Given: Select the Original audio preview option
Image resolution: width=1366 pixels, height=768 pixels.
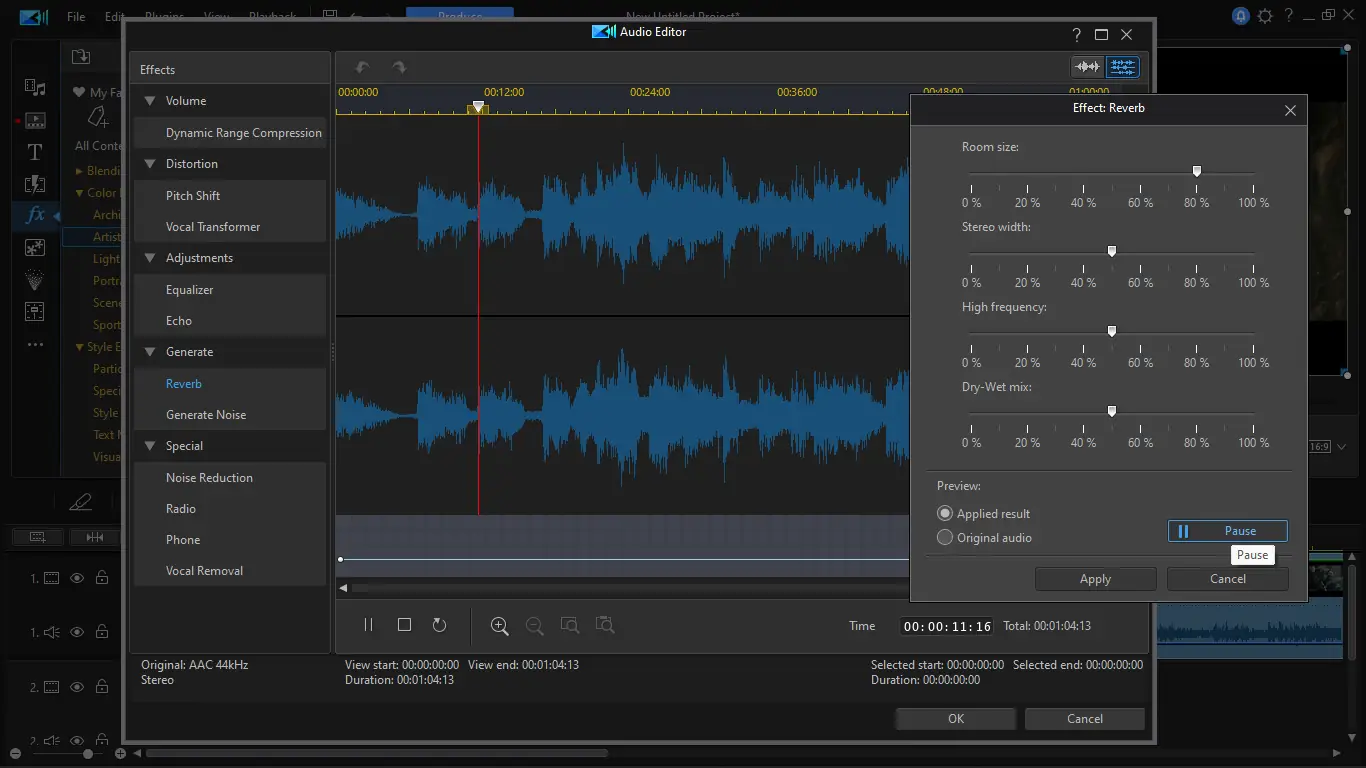Looking at the screenshot, I should tap(945, 537).
